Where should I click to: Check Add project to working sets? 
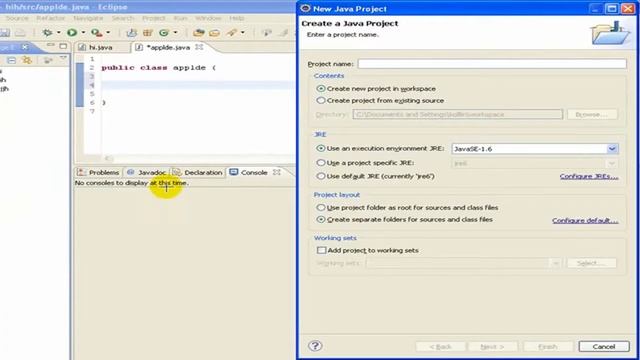point(322,250)
